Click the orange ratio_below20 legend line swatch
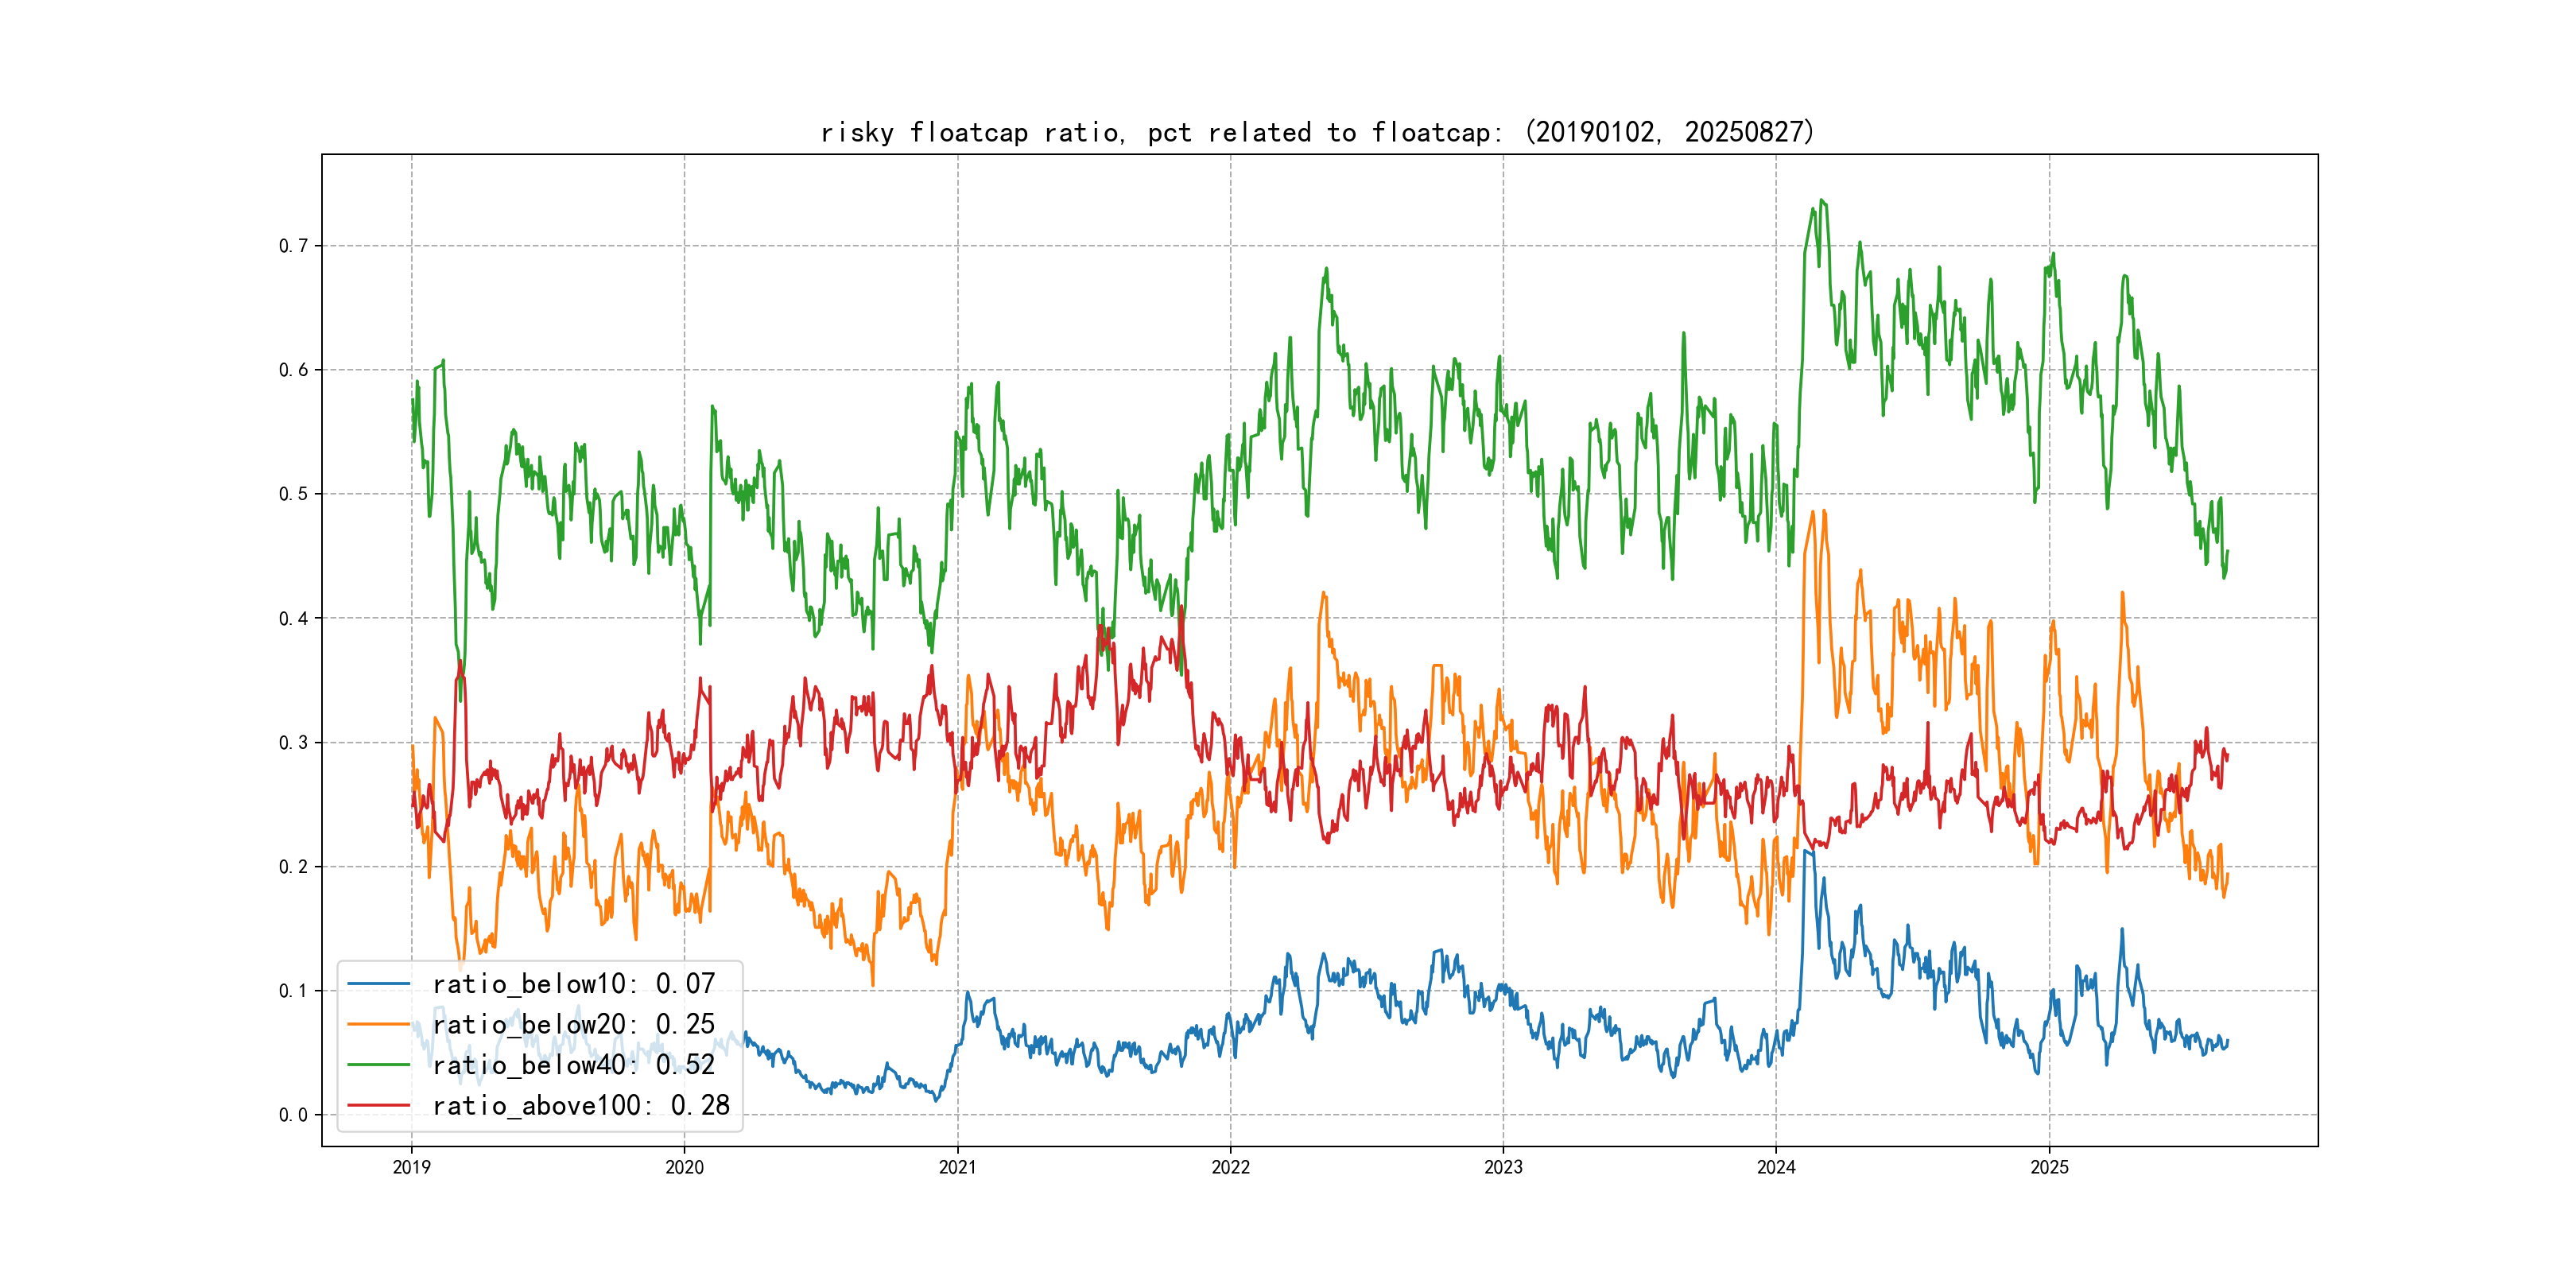 (x=378, y=1024)
